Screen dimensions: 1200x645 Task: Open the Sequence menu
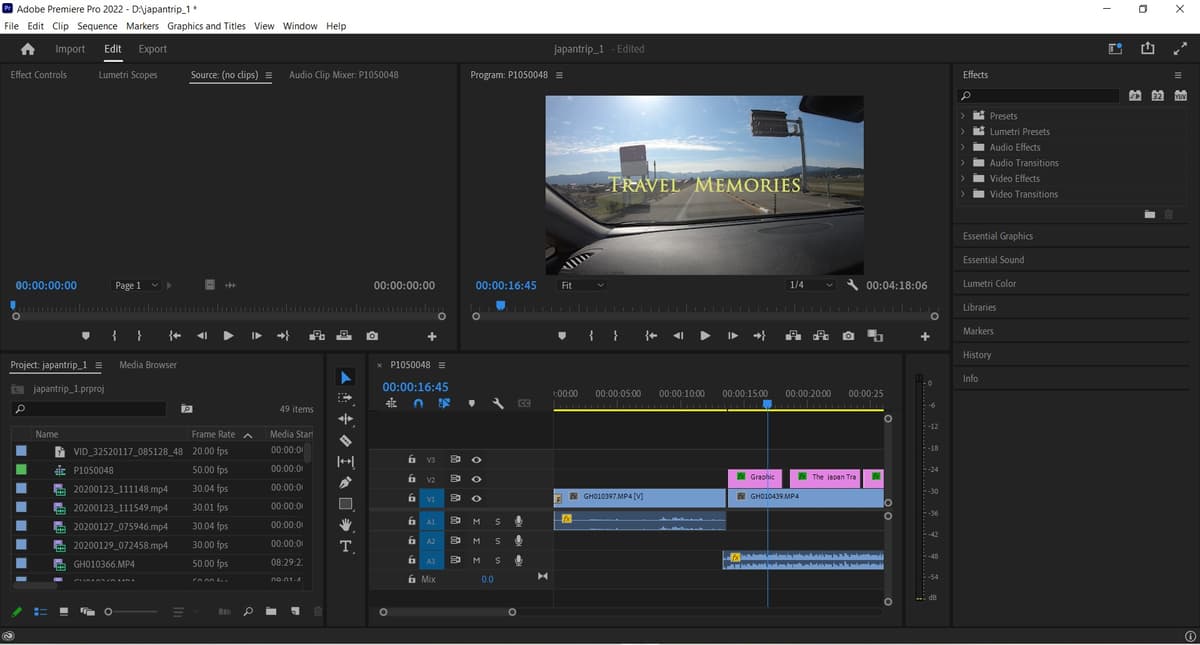pos(97,26)
